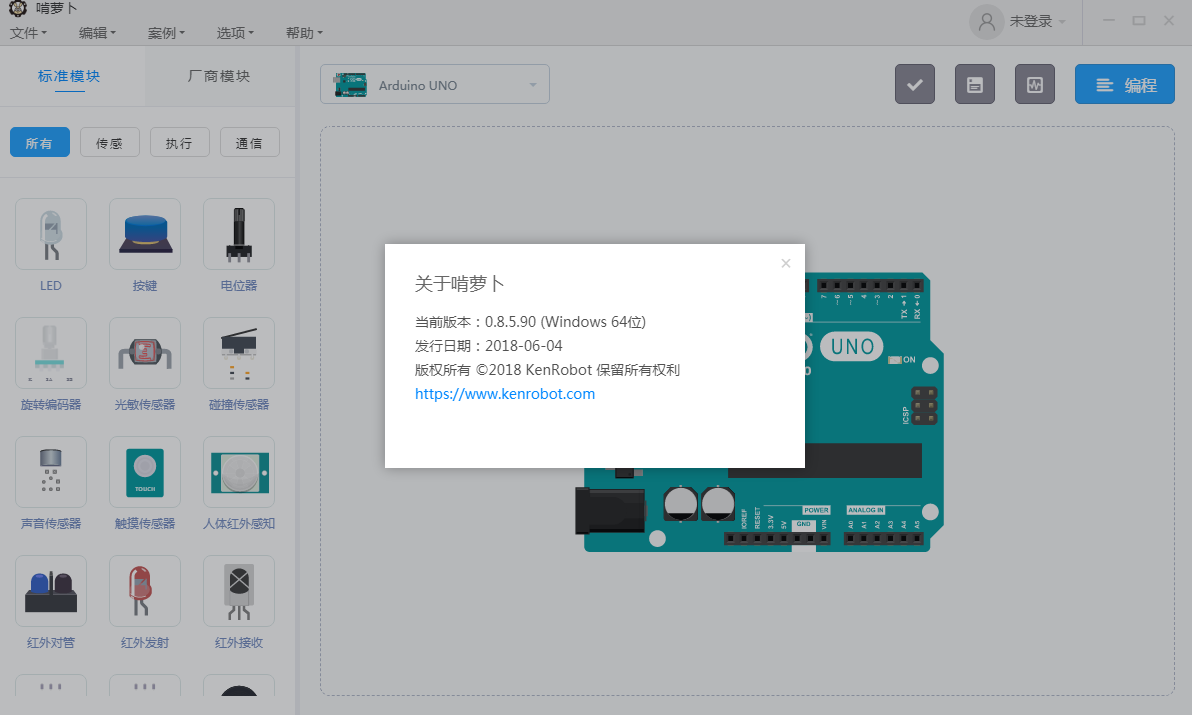
Task: Filter modules by 执行 (actuators)
Action: click(x=179, y=143)
